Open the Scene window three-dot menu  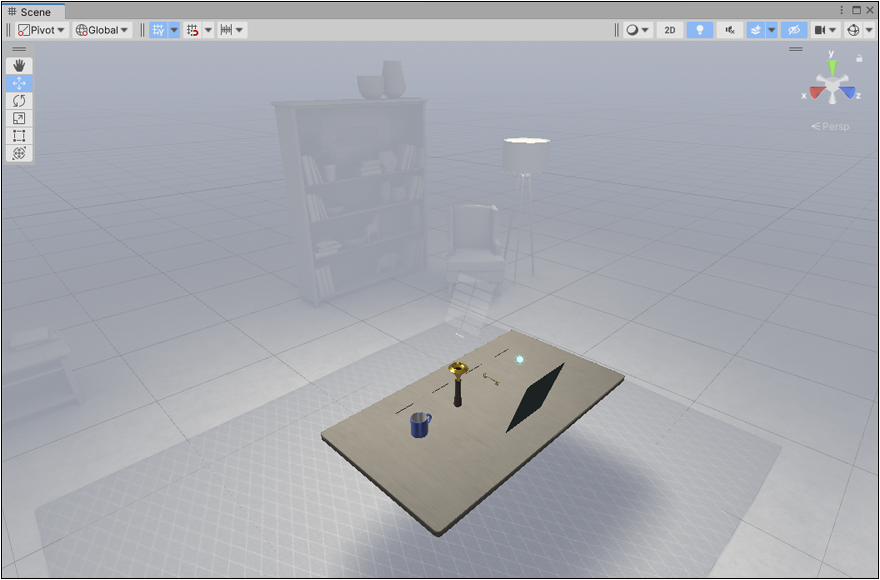pos(841,10)
